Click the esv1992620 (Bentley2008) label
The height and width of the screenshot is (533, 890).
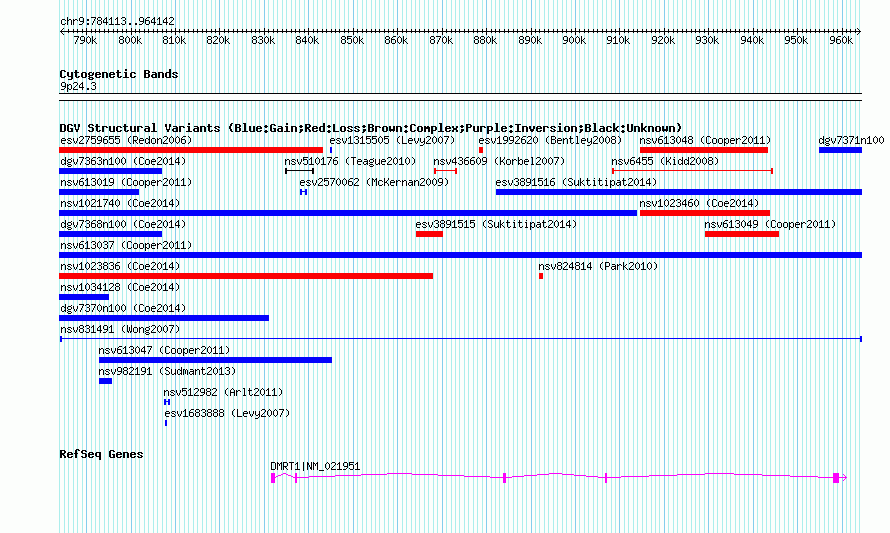tap(550, 140)
